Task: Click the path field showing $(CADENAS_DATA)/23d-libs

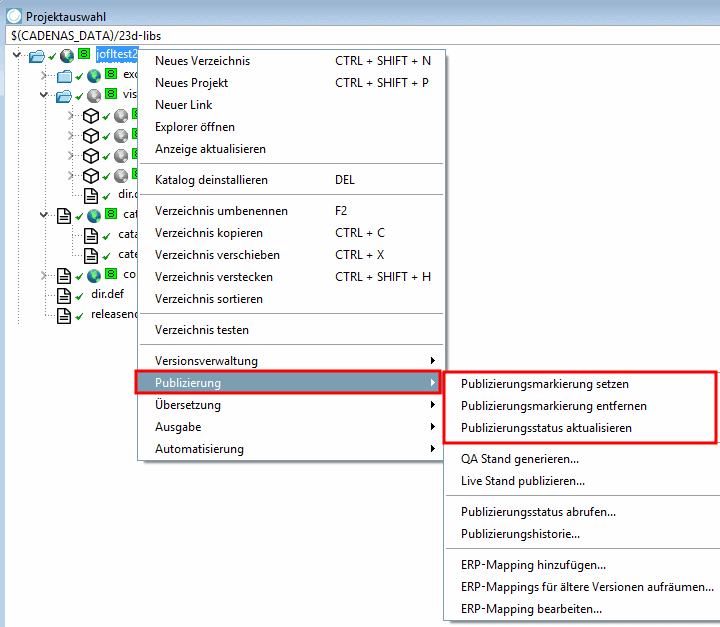Action: point(363,35)
